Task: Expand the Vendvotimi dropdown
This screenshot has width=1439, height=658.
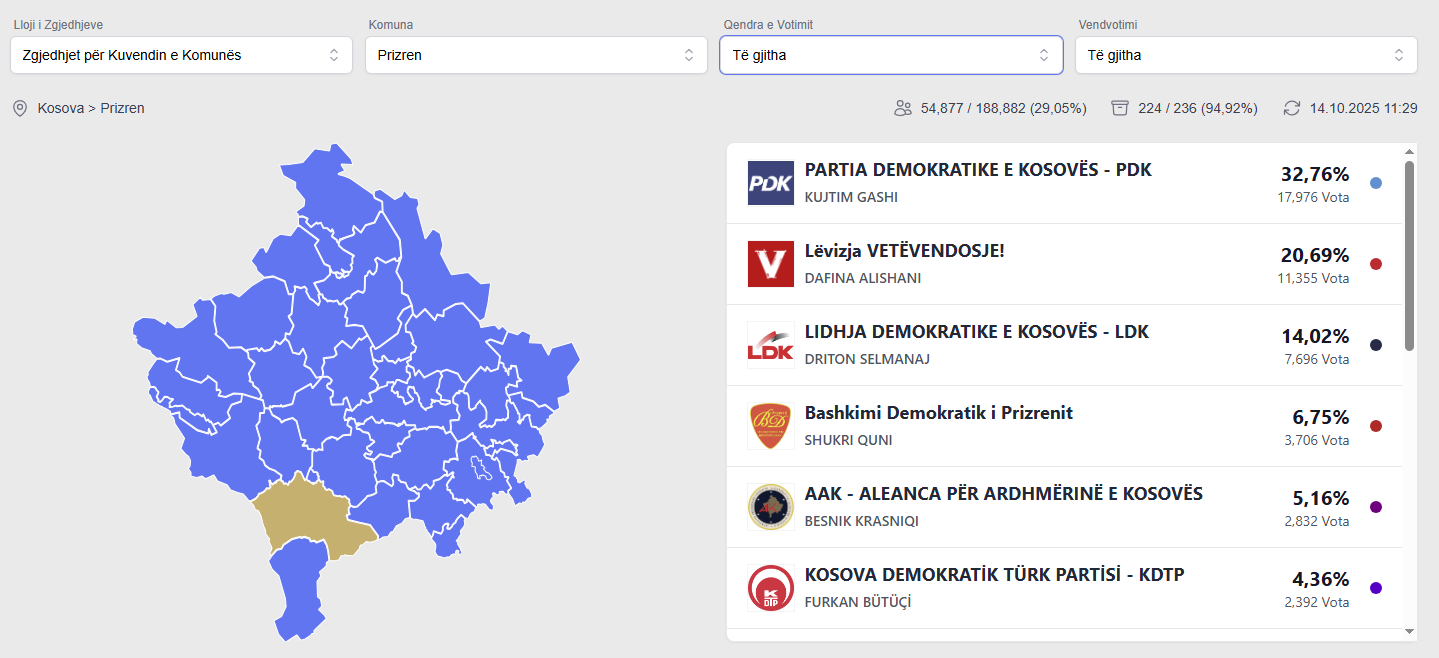Action: pos(1246,55)
